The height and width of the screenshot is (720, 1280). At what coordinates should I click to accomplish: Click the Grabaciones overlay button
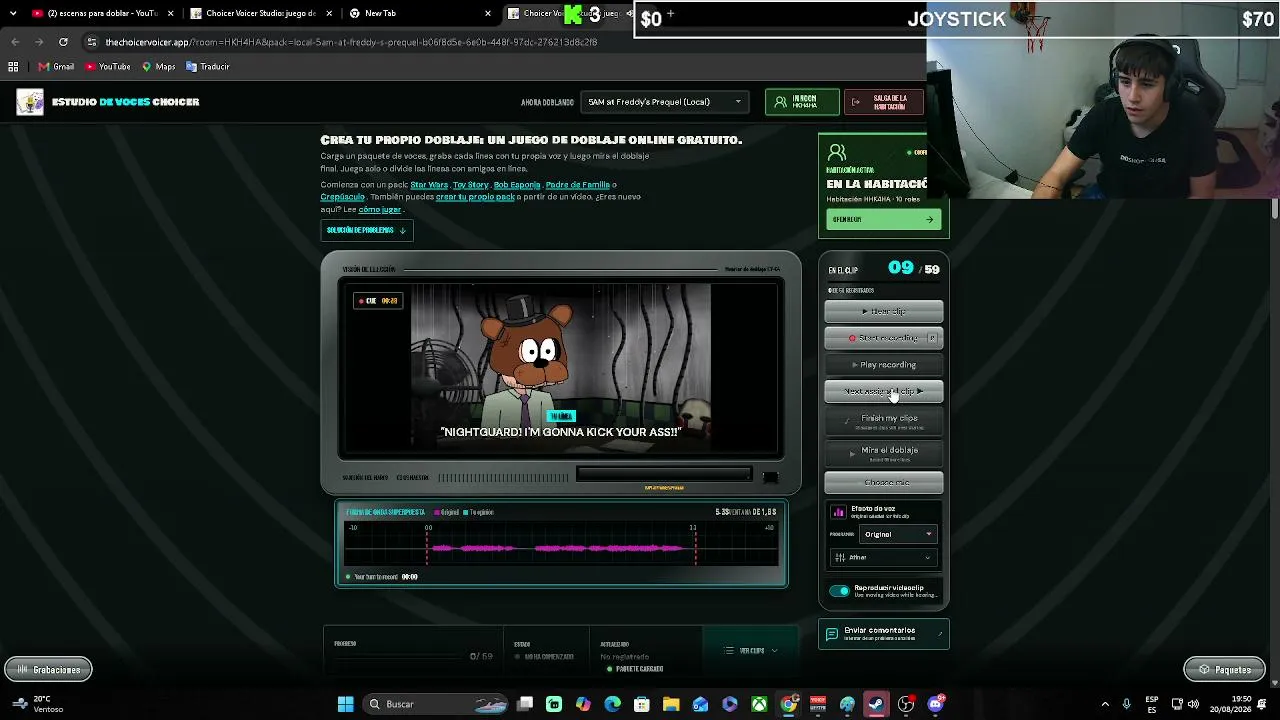49,670
